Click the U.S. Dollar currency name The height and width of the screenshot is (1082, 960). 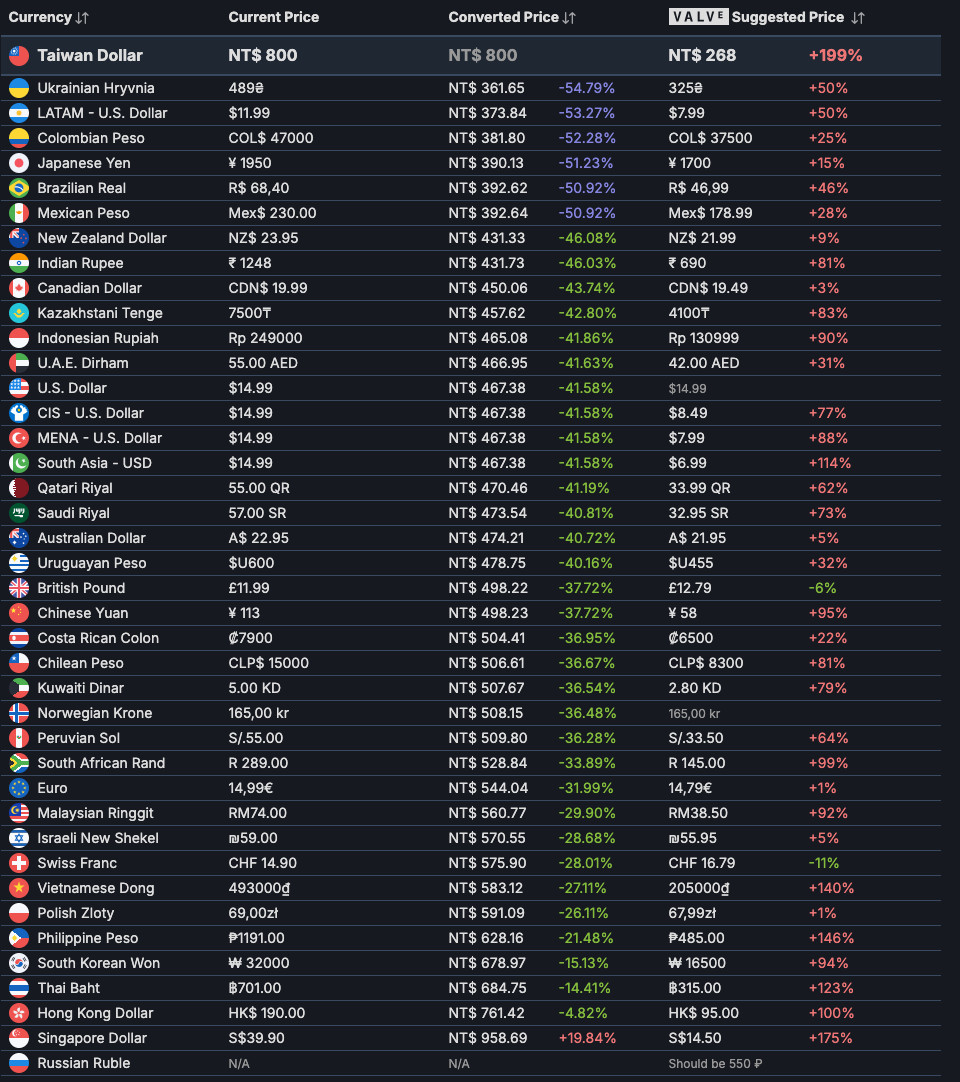(x=72, y=388)
